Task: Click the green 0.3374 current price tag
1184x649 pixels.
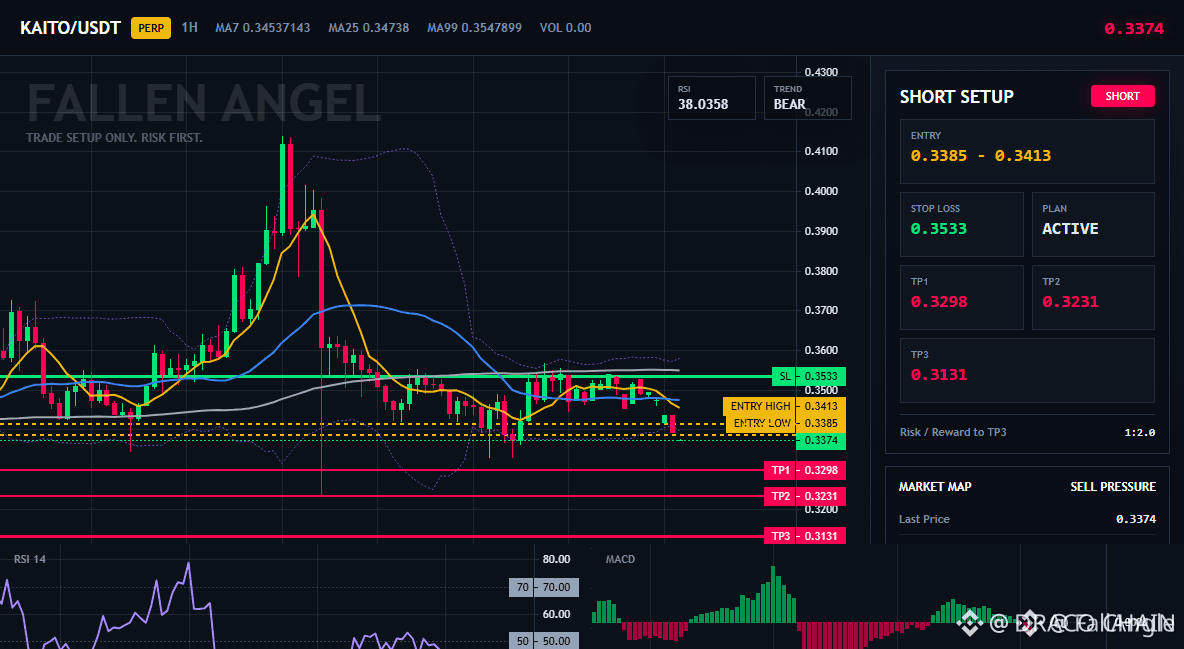Action: [x=821, y=440]
